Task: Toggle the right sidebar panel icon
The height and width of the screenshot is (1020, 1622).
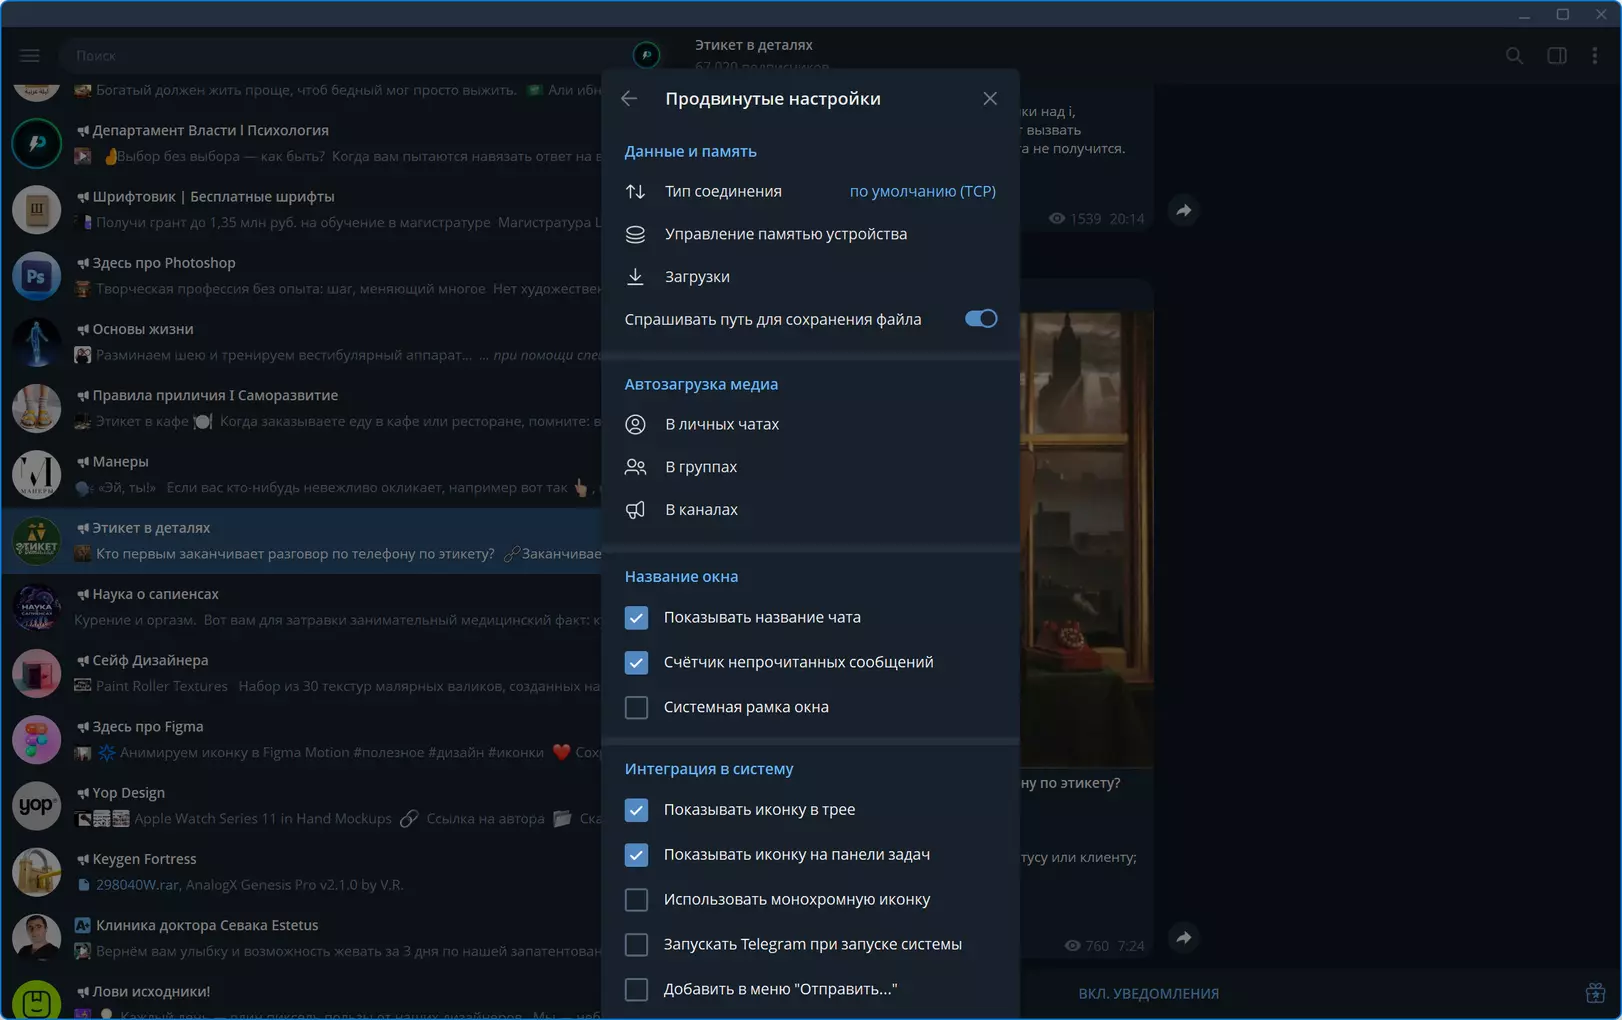Action: click(x=1557, y=56)
